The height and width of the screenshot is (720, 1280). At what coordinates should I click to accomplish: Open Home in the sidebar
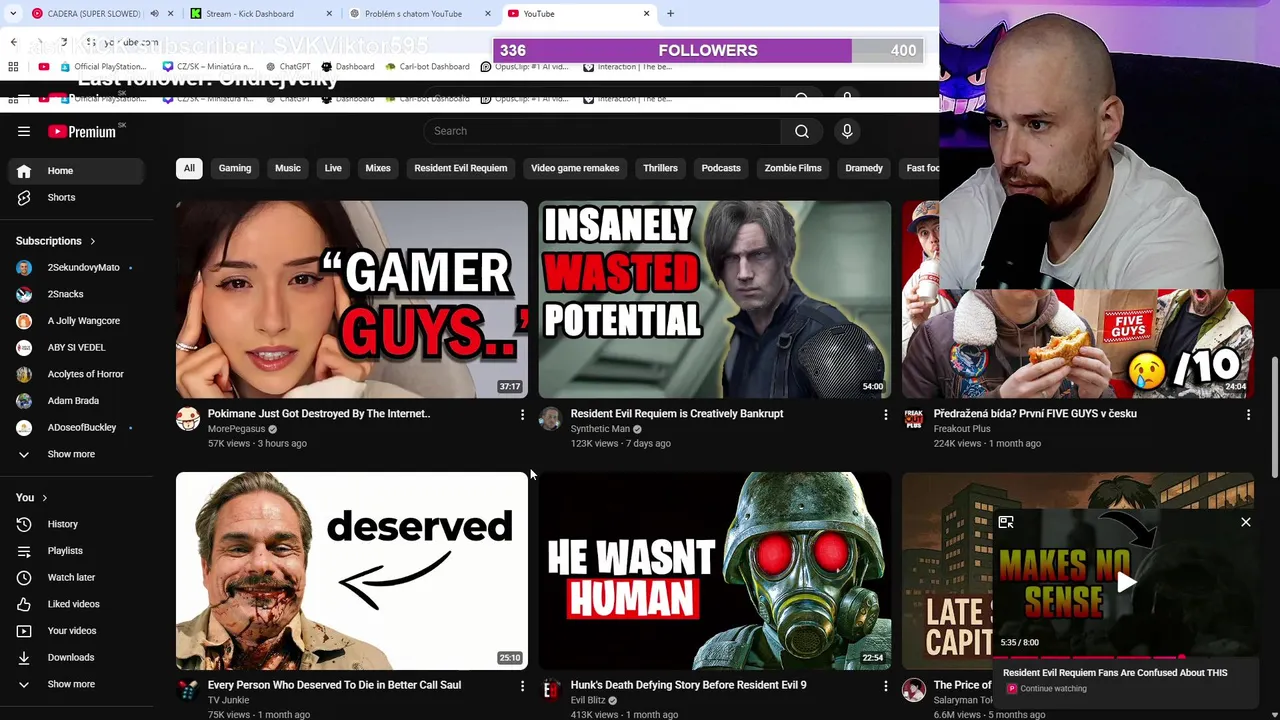click(76, 171)
